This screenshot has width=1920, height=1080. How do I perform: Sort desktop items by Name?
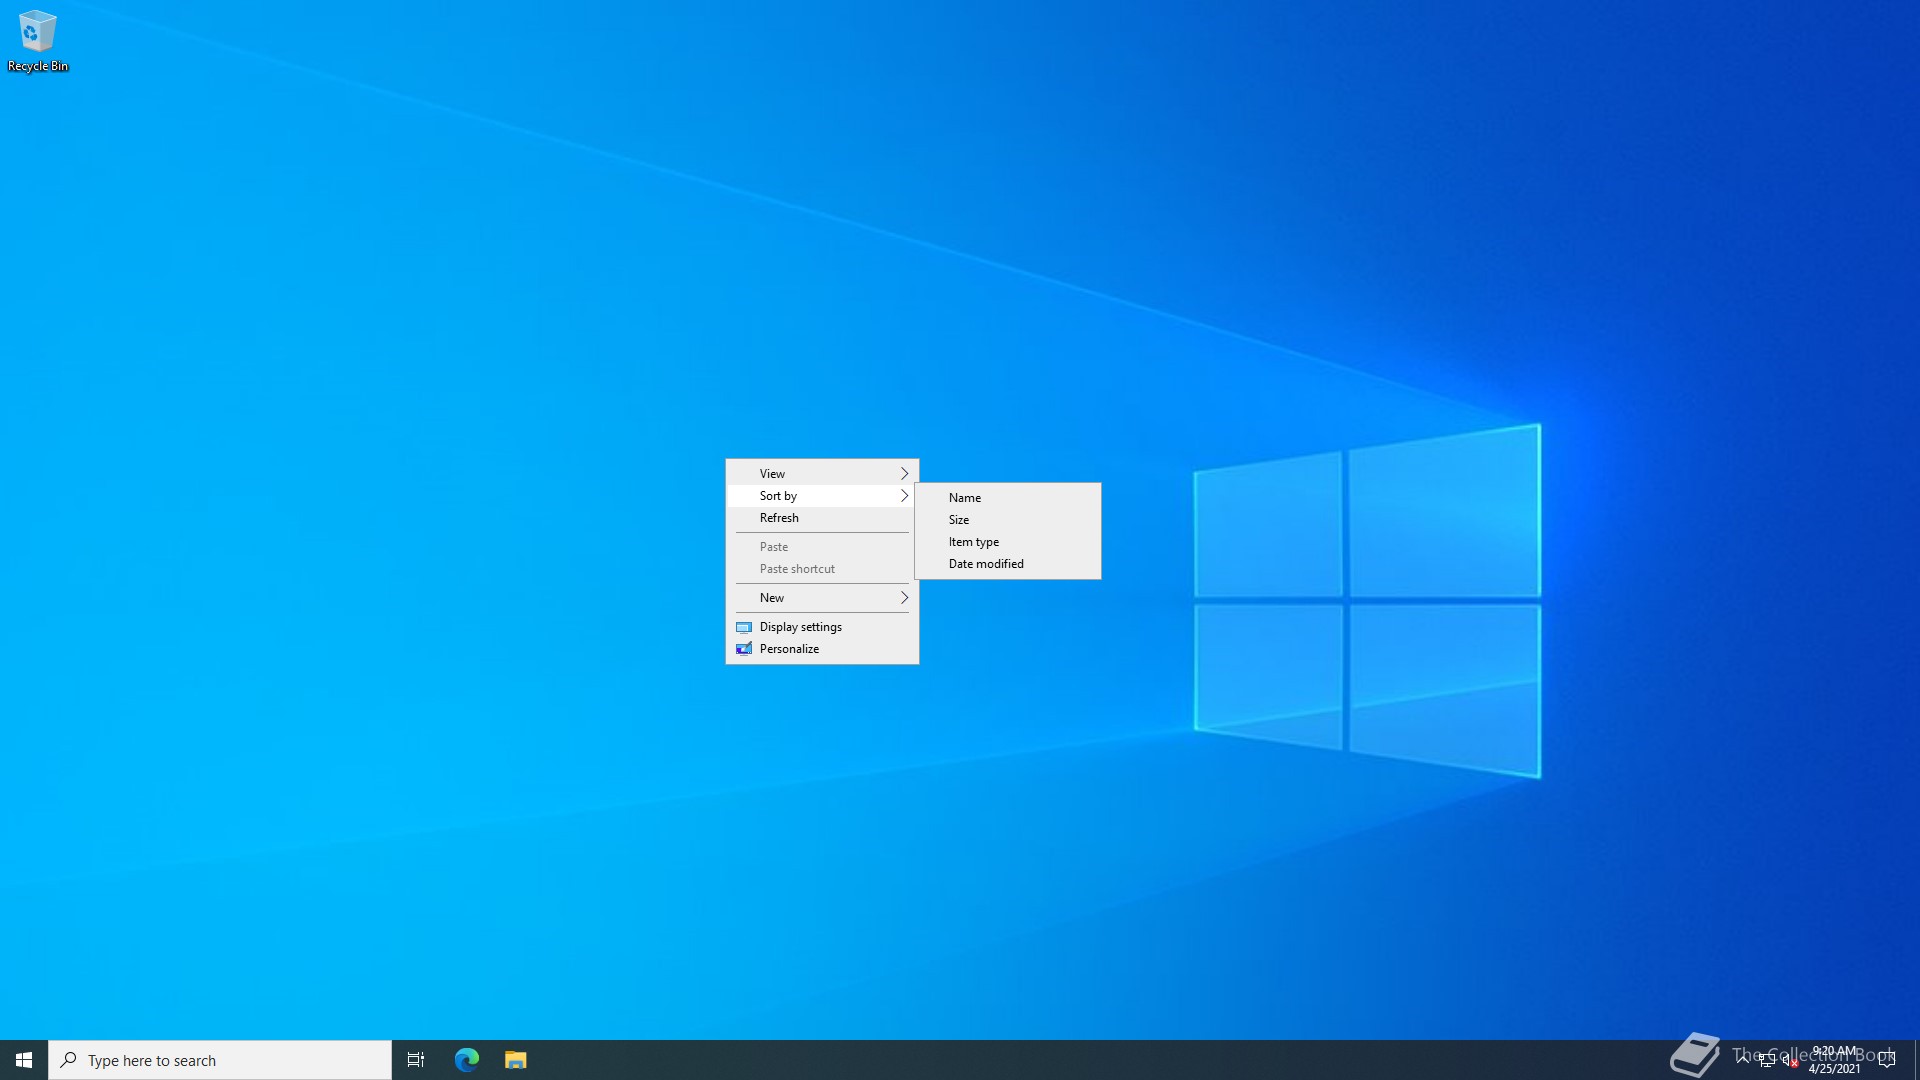click(x=1008, y=498)
